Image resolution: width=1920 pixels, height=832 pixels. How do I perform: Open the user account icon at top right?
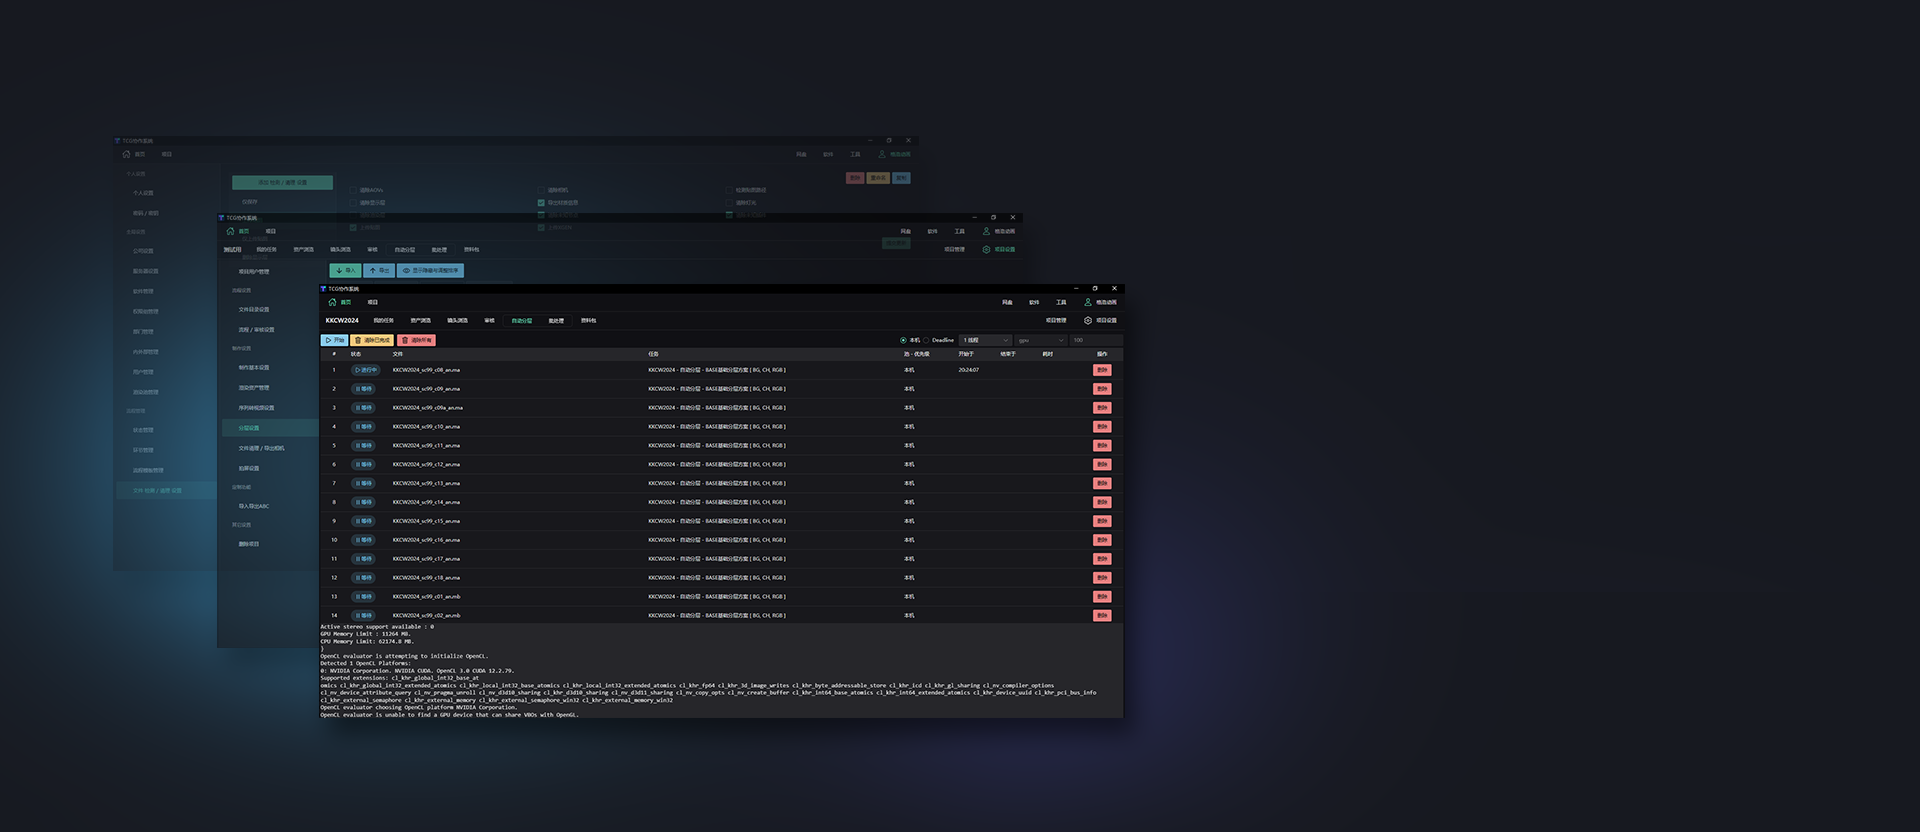[1088, 302]
